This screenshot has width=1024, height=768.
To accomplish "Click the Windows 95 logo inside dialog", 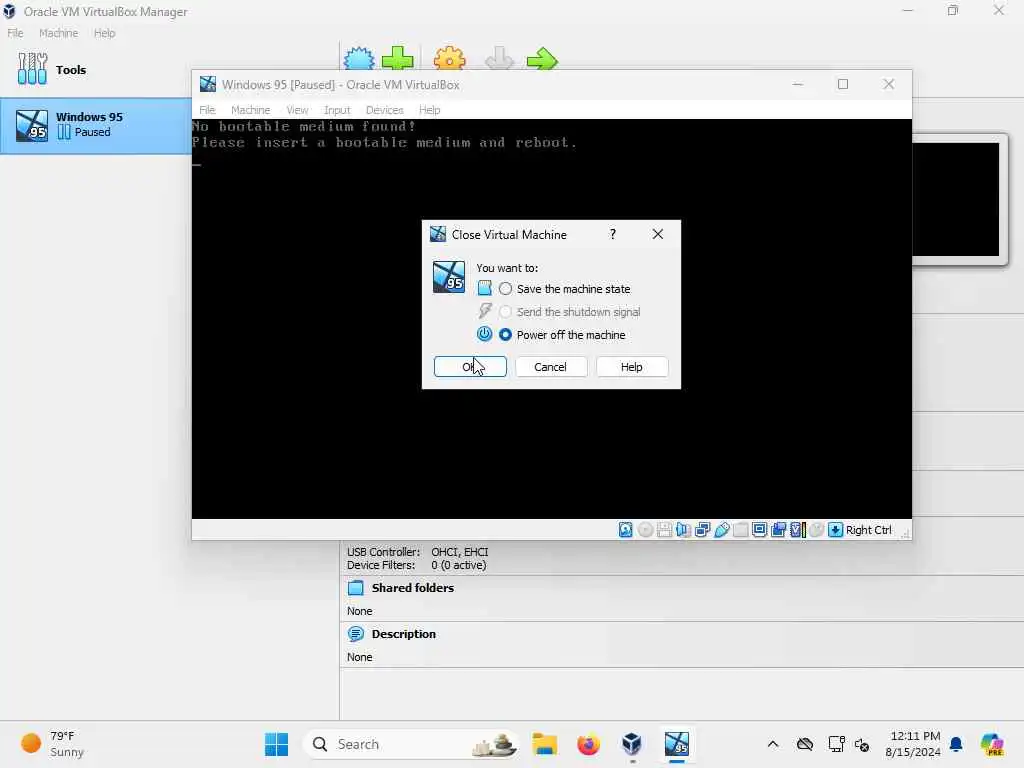I will [x=449, y=277].
